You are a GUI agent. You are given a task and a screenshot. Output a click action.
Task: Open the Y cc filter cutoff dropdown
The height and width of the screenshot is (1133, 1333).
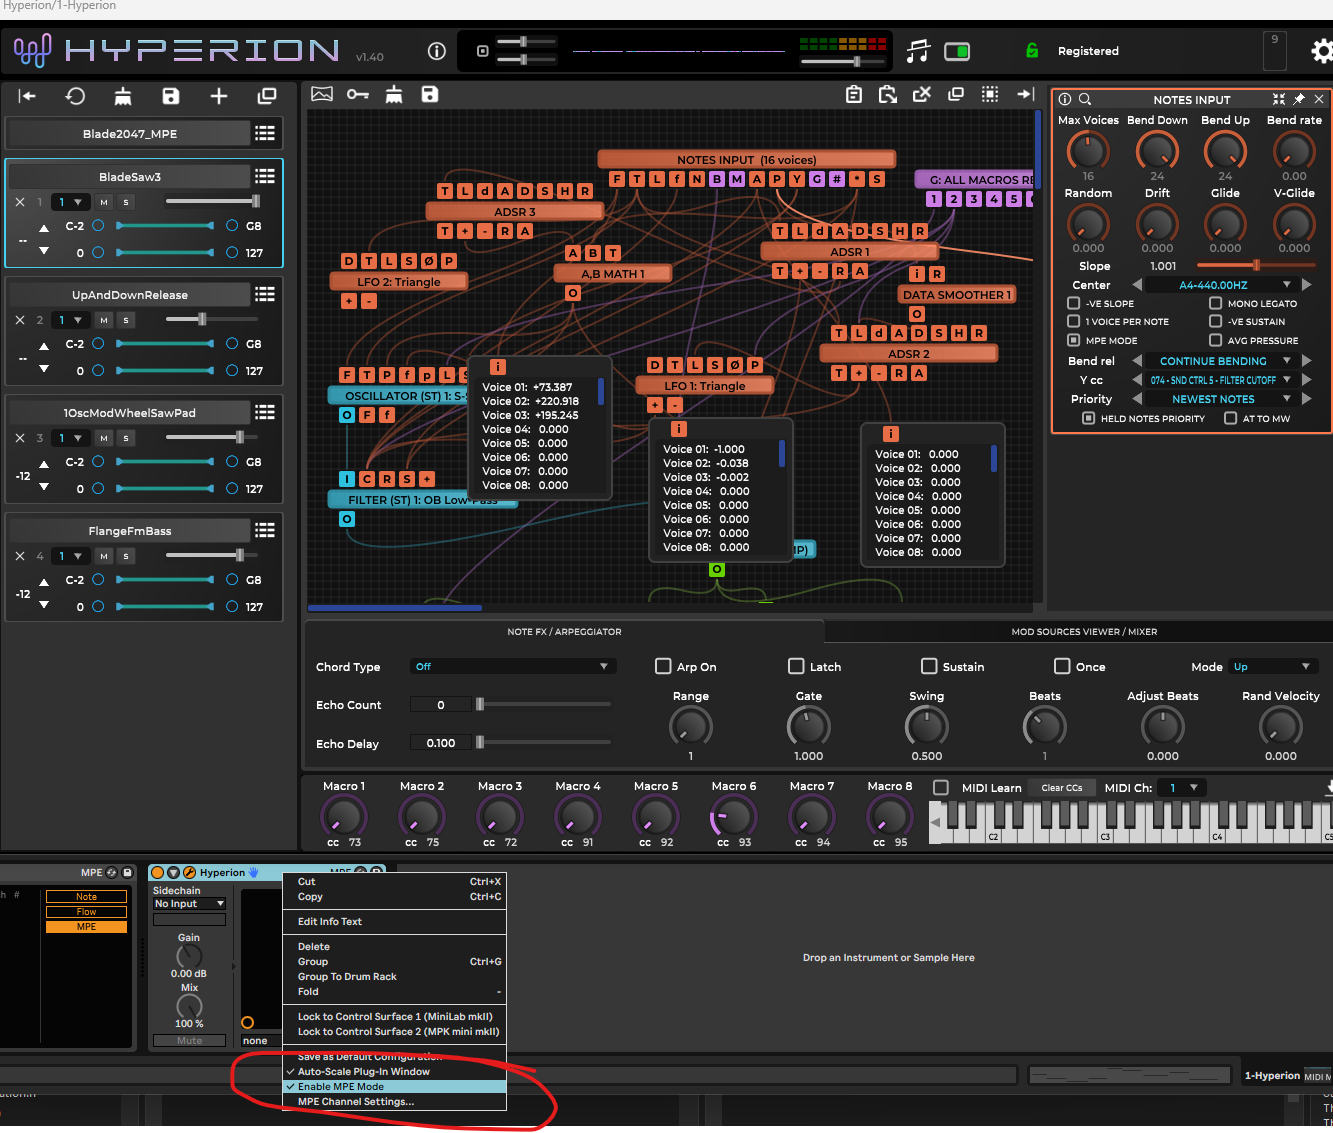(x=1222, y=380)
